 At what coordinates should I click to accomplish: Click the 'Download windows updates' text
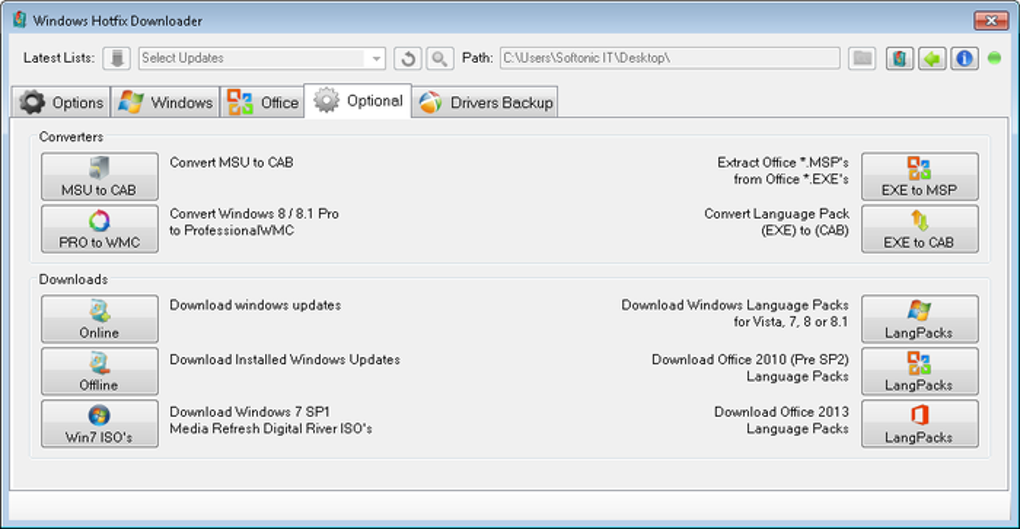tap(255, 305)
